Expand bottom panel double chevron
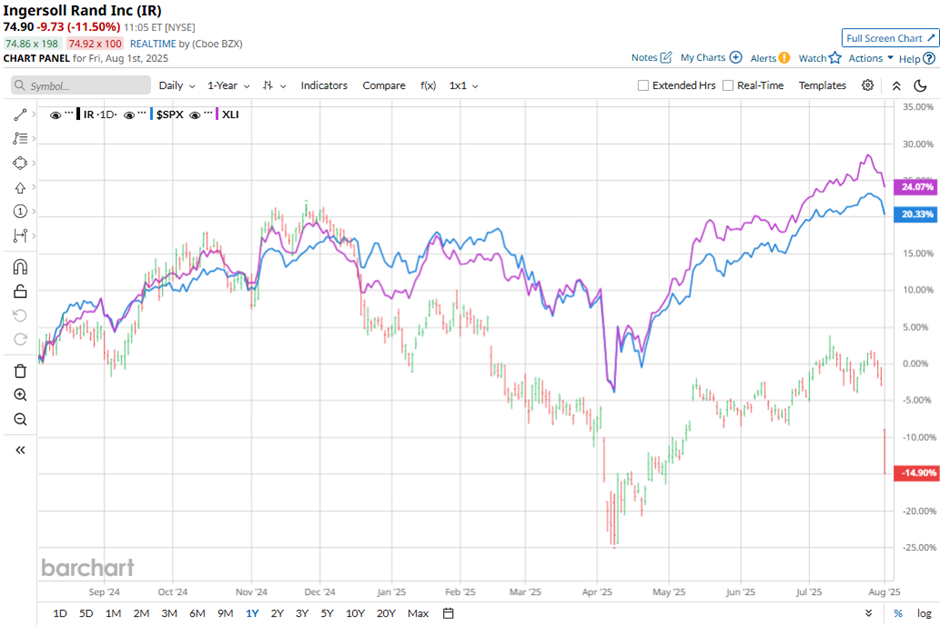Screen dimensions: 940x627 (x=869, y=613)
